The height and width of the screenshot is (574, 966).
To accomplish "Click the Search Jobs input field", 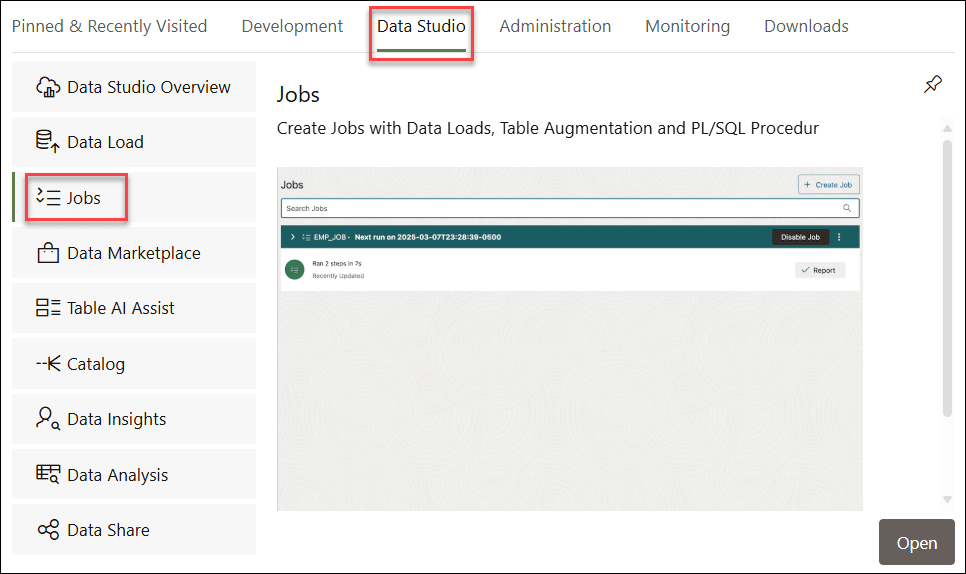I will [560, 208].
